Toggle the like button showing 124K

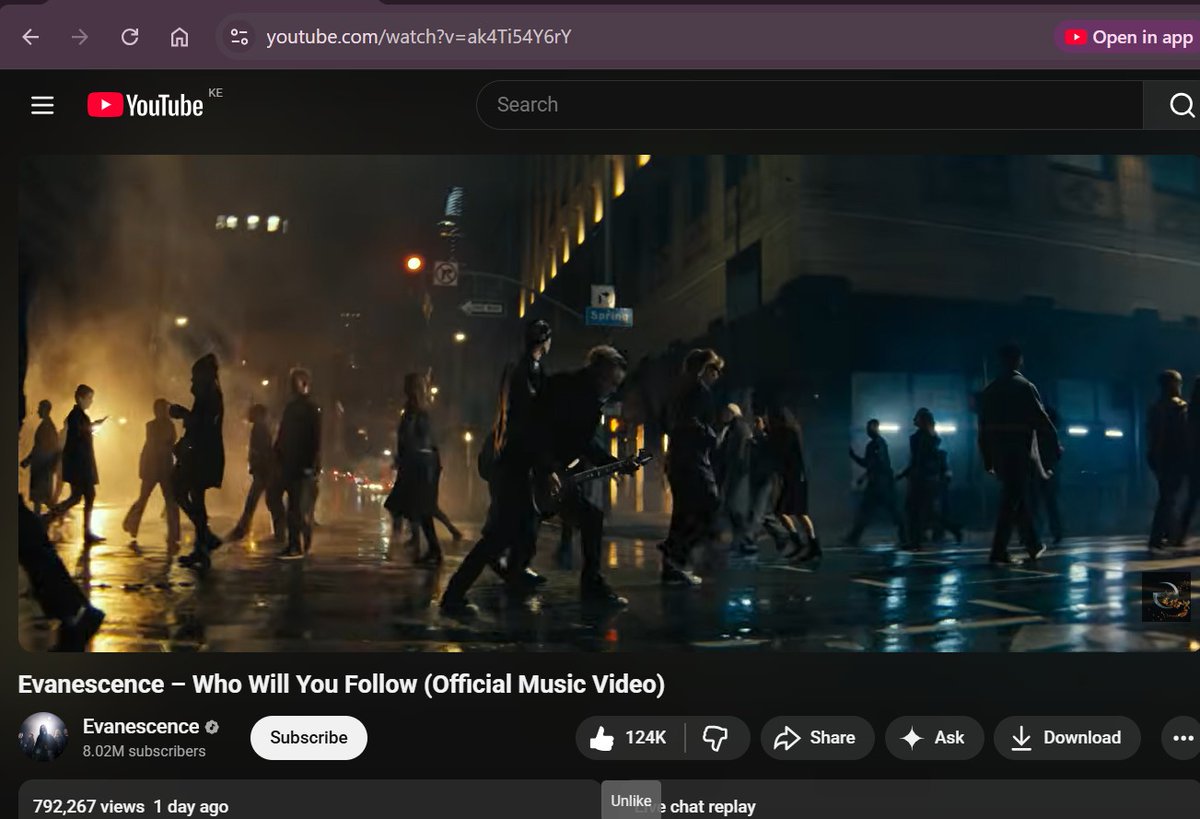click(x=630, y=738)
